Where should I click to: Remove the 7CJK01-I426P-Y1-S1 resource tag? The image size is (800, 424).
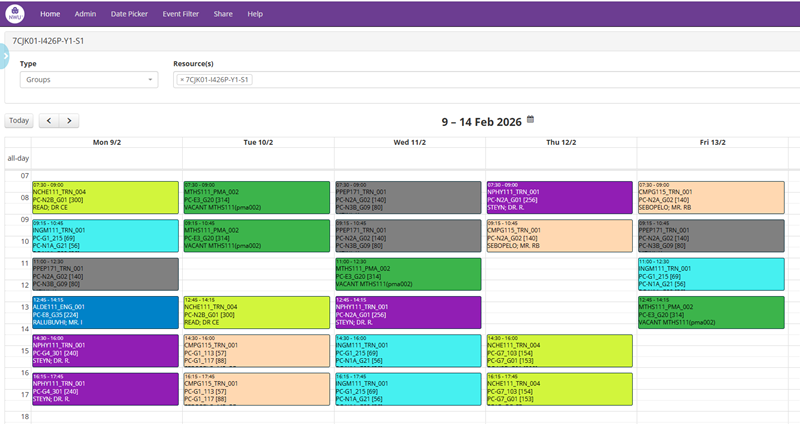click(182, 80)
